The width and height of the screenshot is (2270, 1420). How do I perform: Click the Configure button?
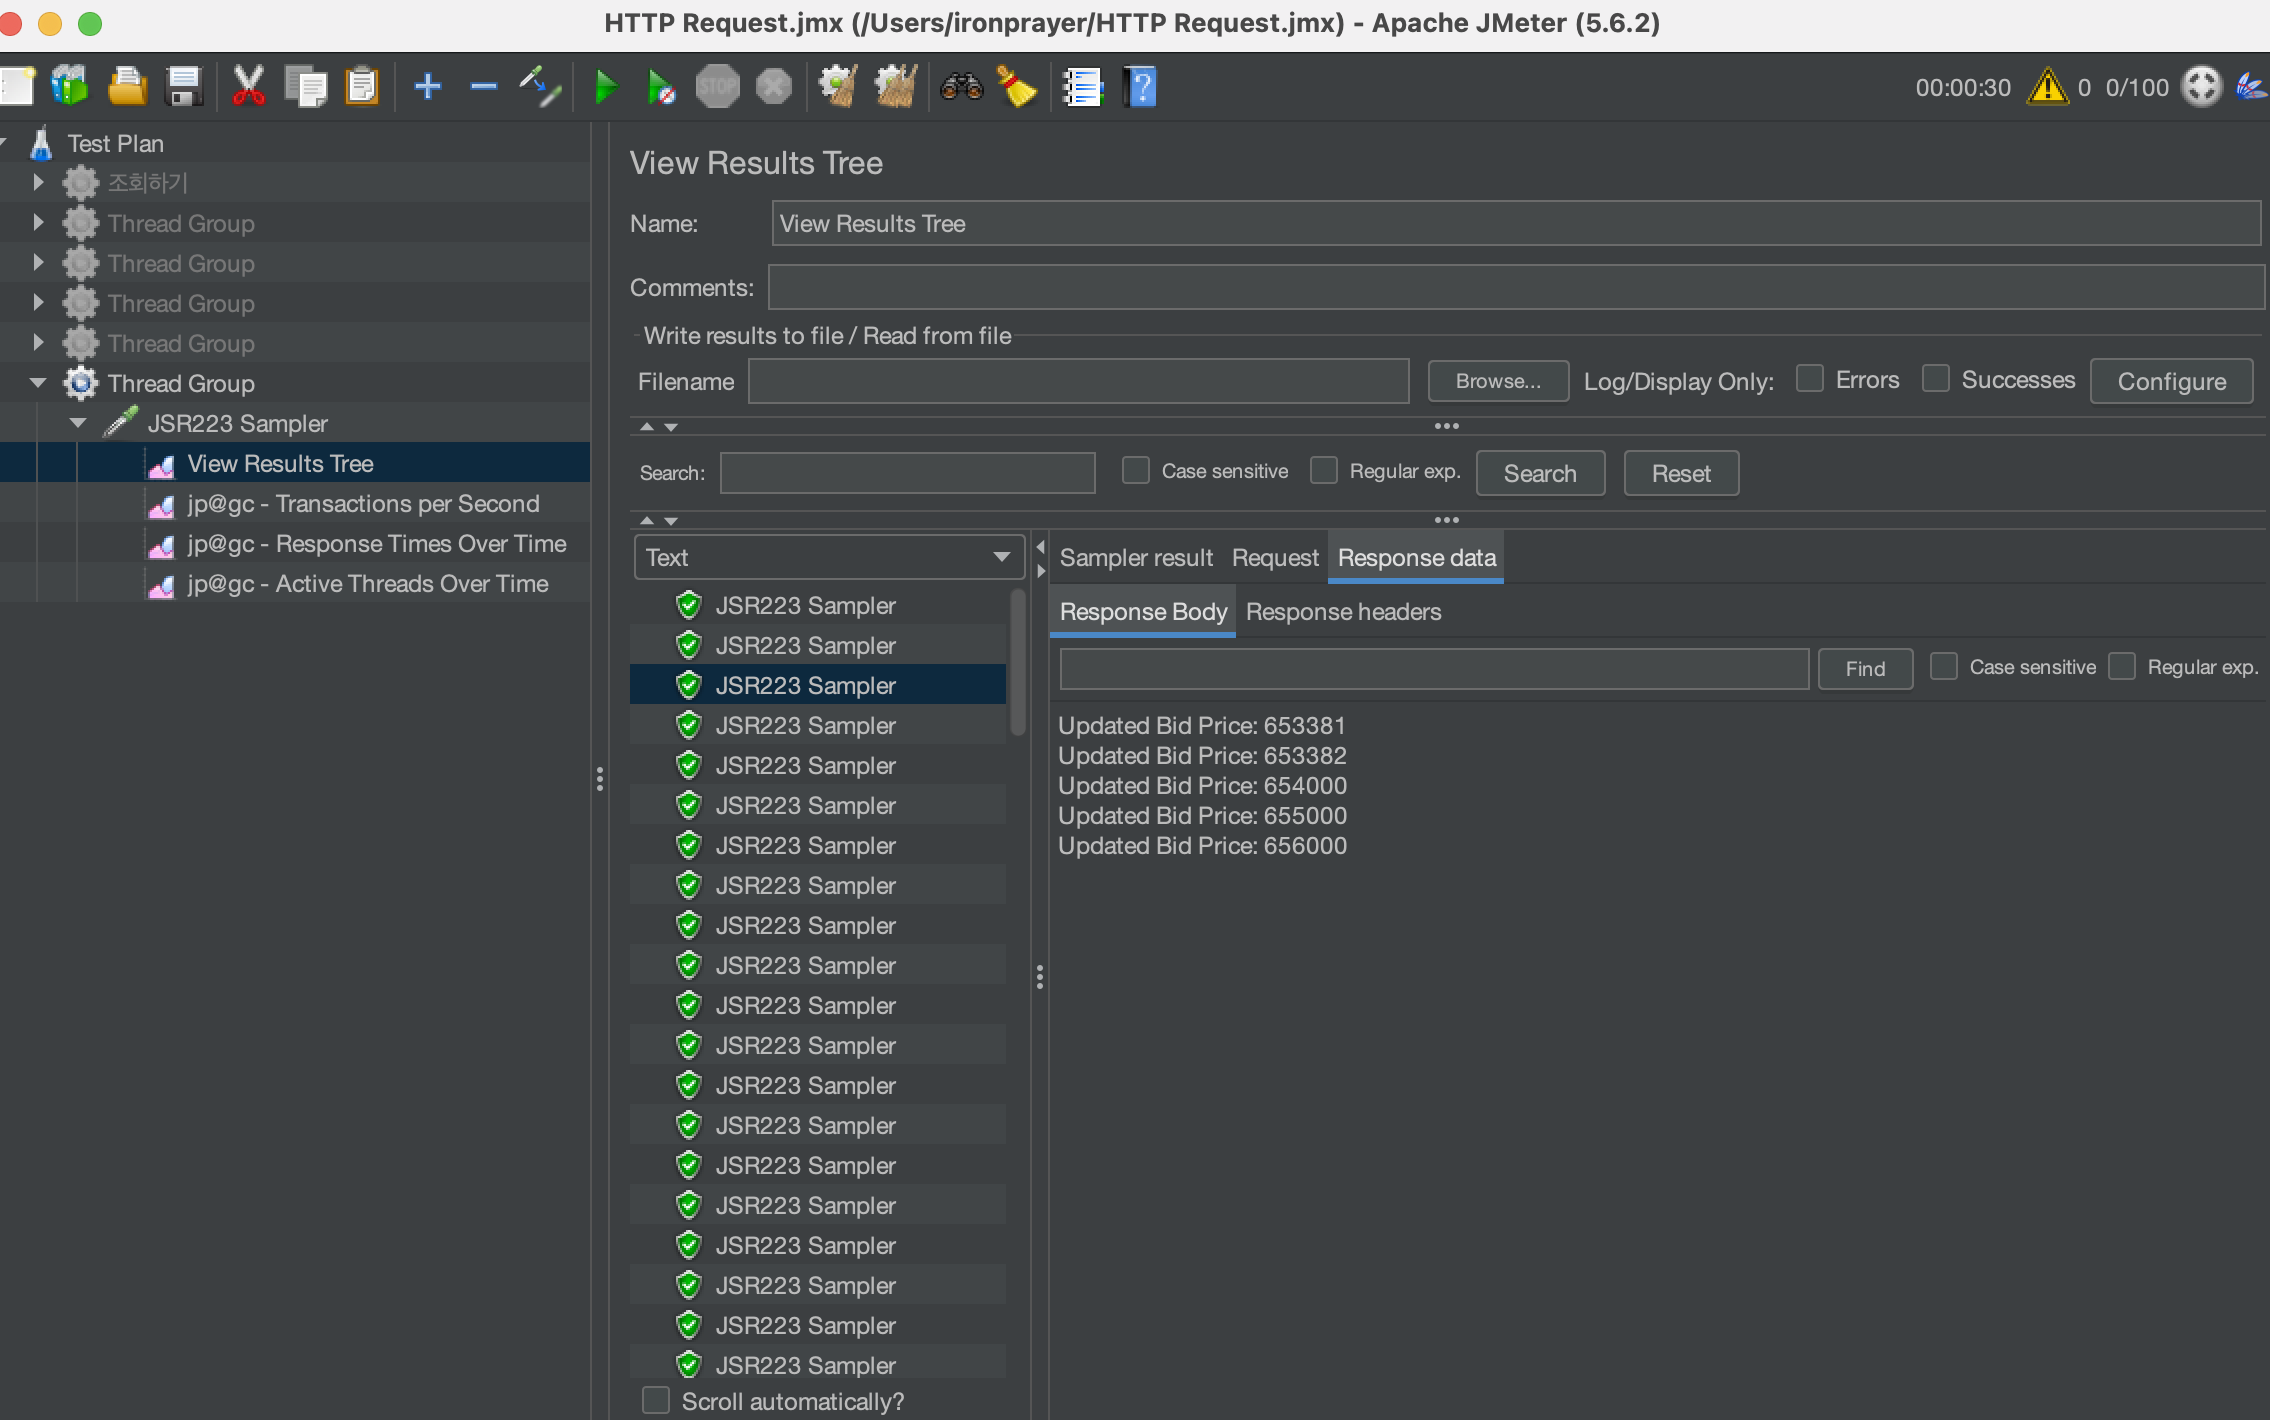(x=2171, y=382)
